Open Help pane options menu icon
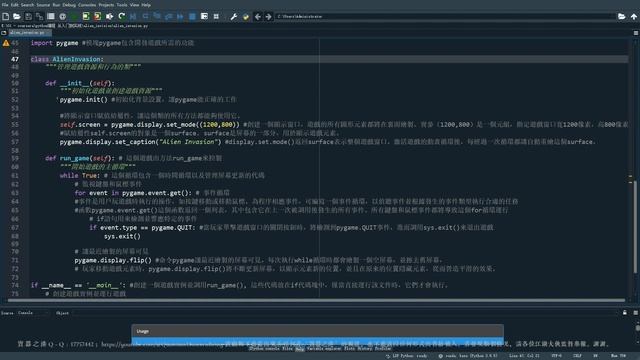Image resolution: width=640 pixels, height=360 pixels. [x=636, y=313]
